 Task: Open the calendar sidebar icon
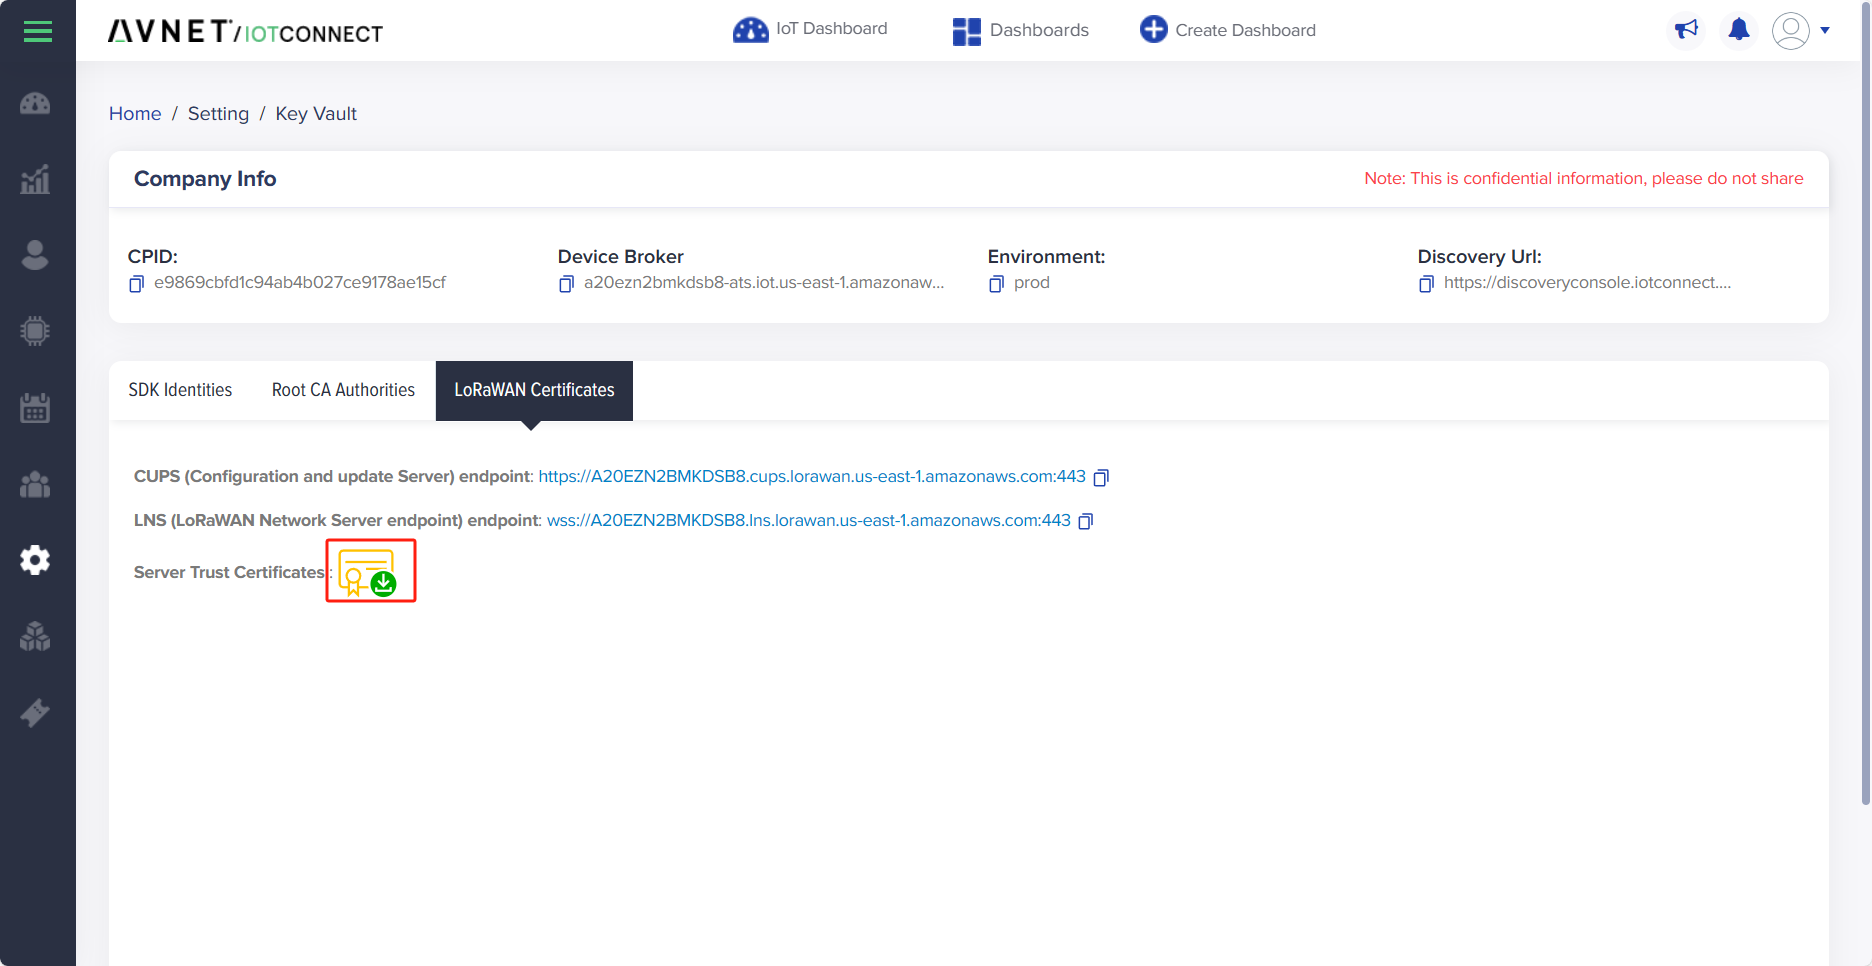tap(35, 407)
